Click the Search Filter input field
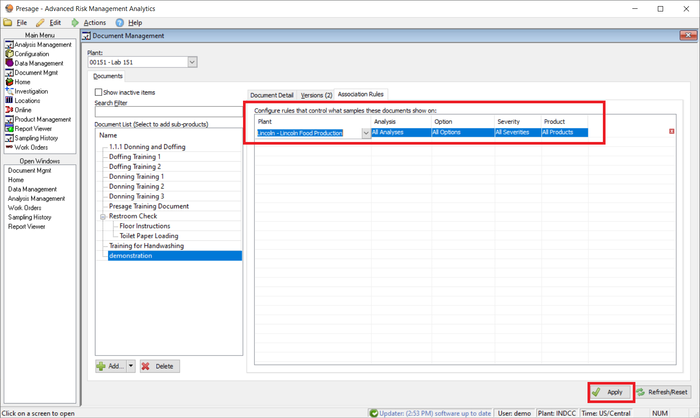Viewport: 700px width, 418px height. [x=166, y=113]
